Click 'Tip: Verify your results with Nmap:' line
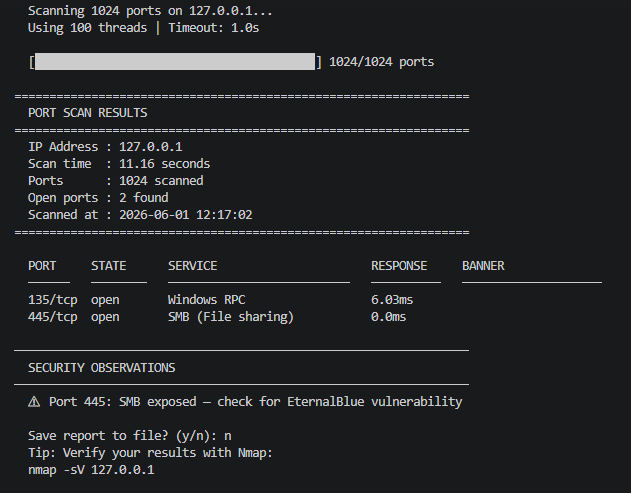 tap(151, 453)
